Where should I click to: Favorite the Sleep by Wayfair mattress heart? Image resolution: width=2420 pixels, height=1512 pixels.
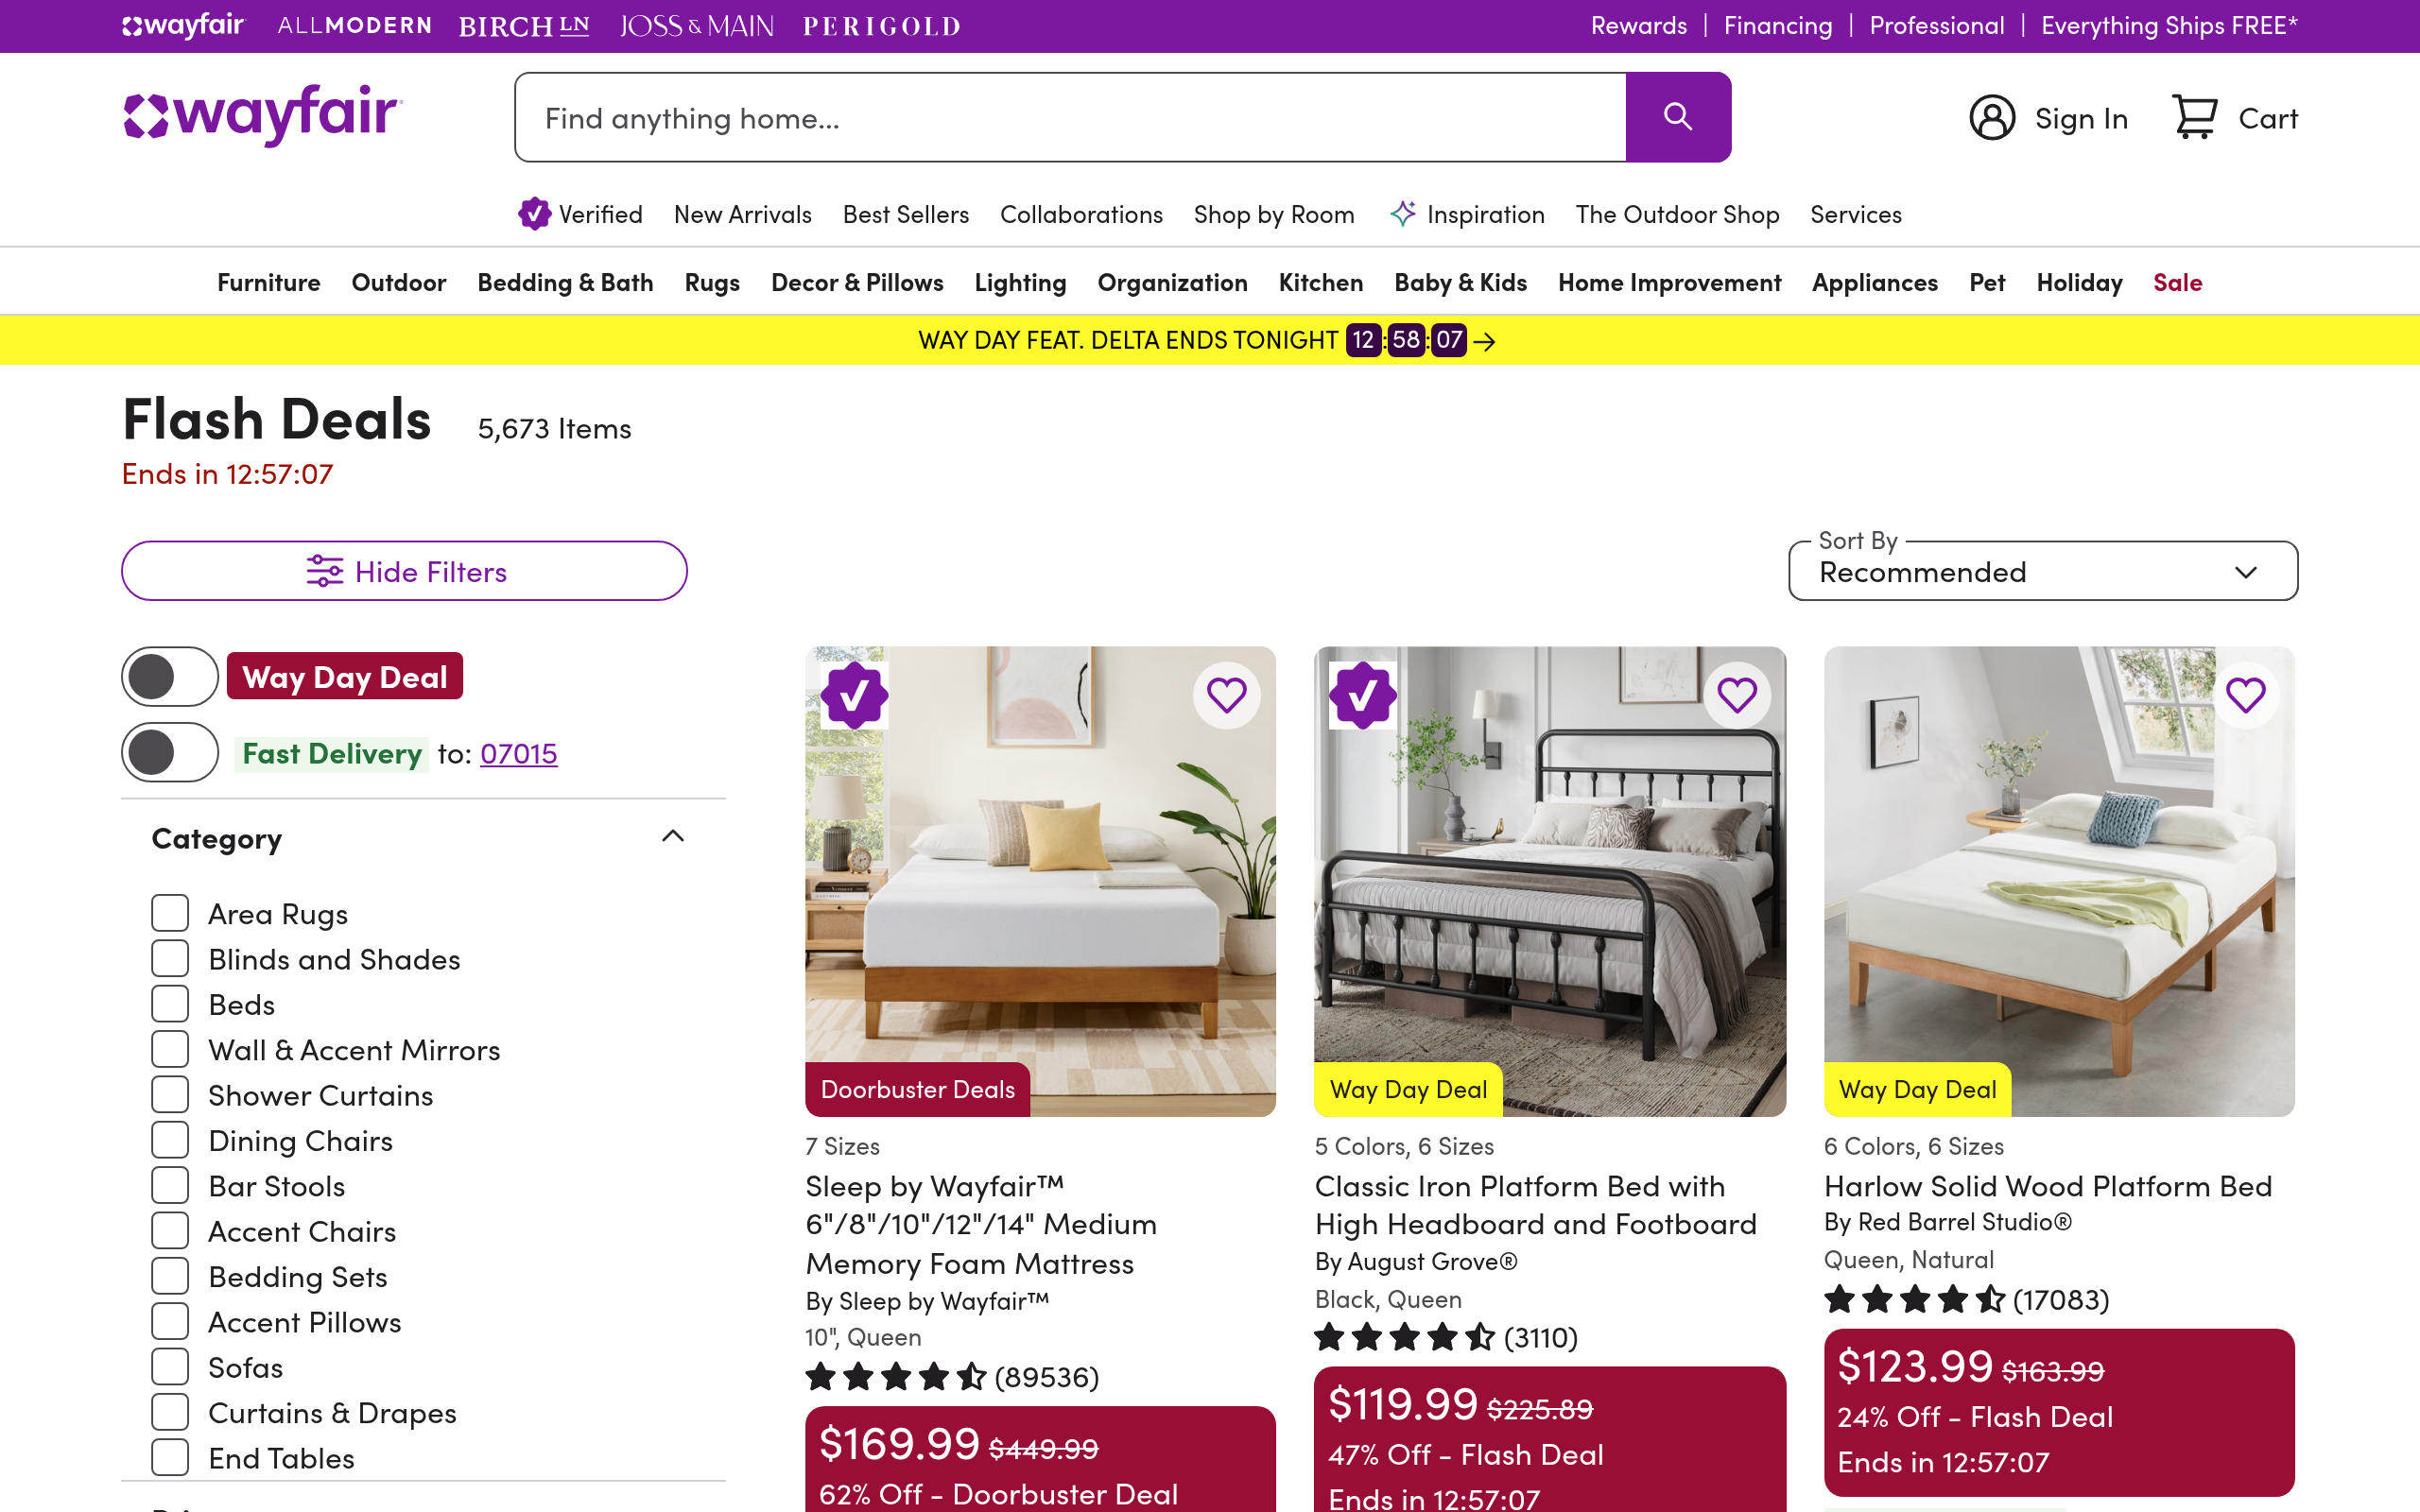(1226, 695)
